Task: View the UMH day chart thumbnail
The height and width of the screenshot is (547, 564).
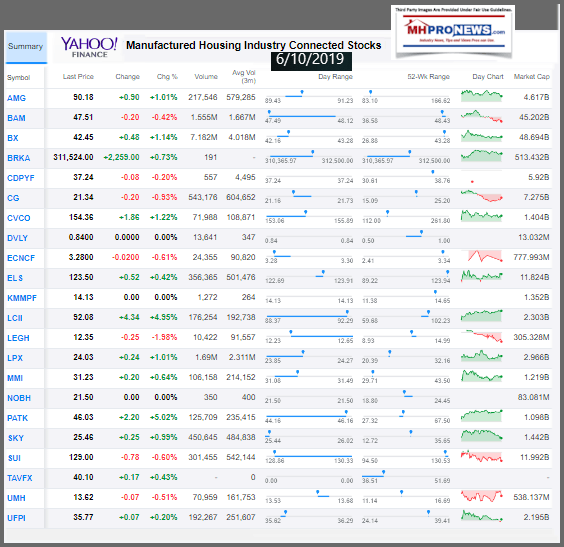Action: (x=482, y=497)
